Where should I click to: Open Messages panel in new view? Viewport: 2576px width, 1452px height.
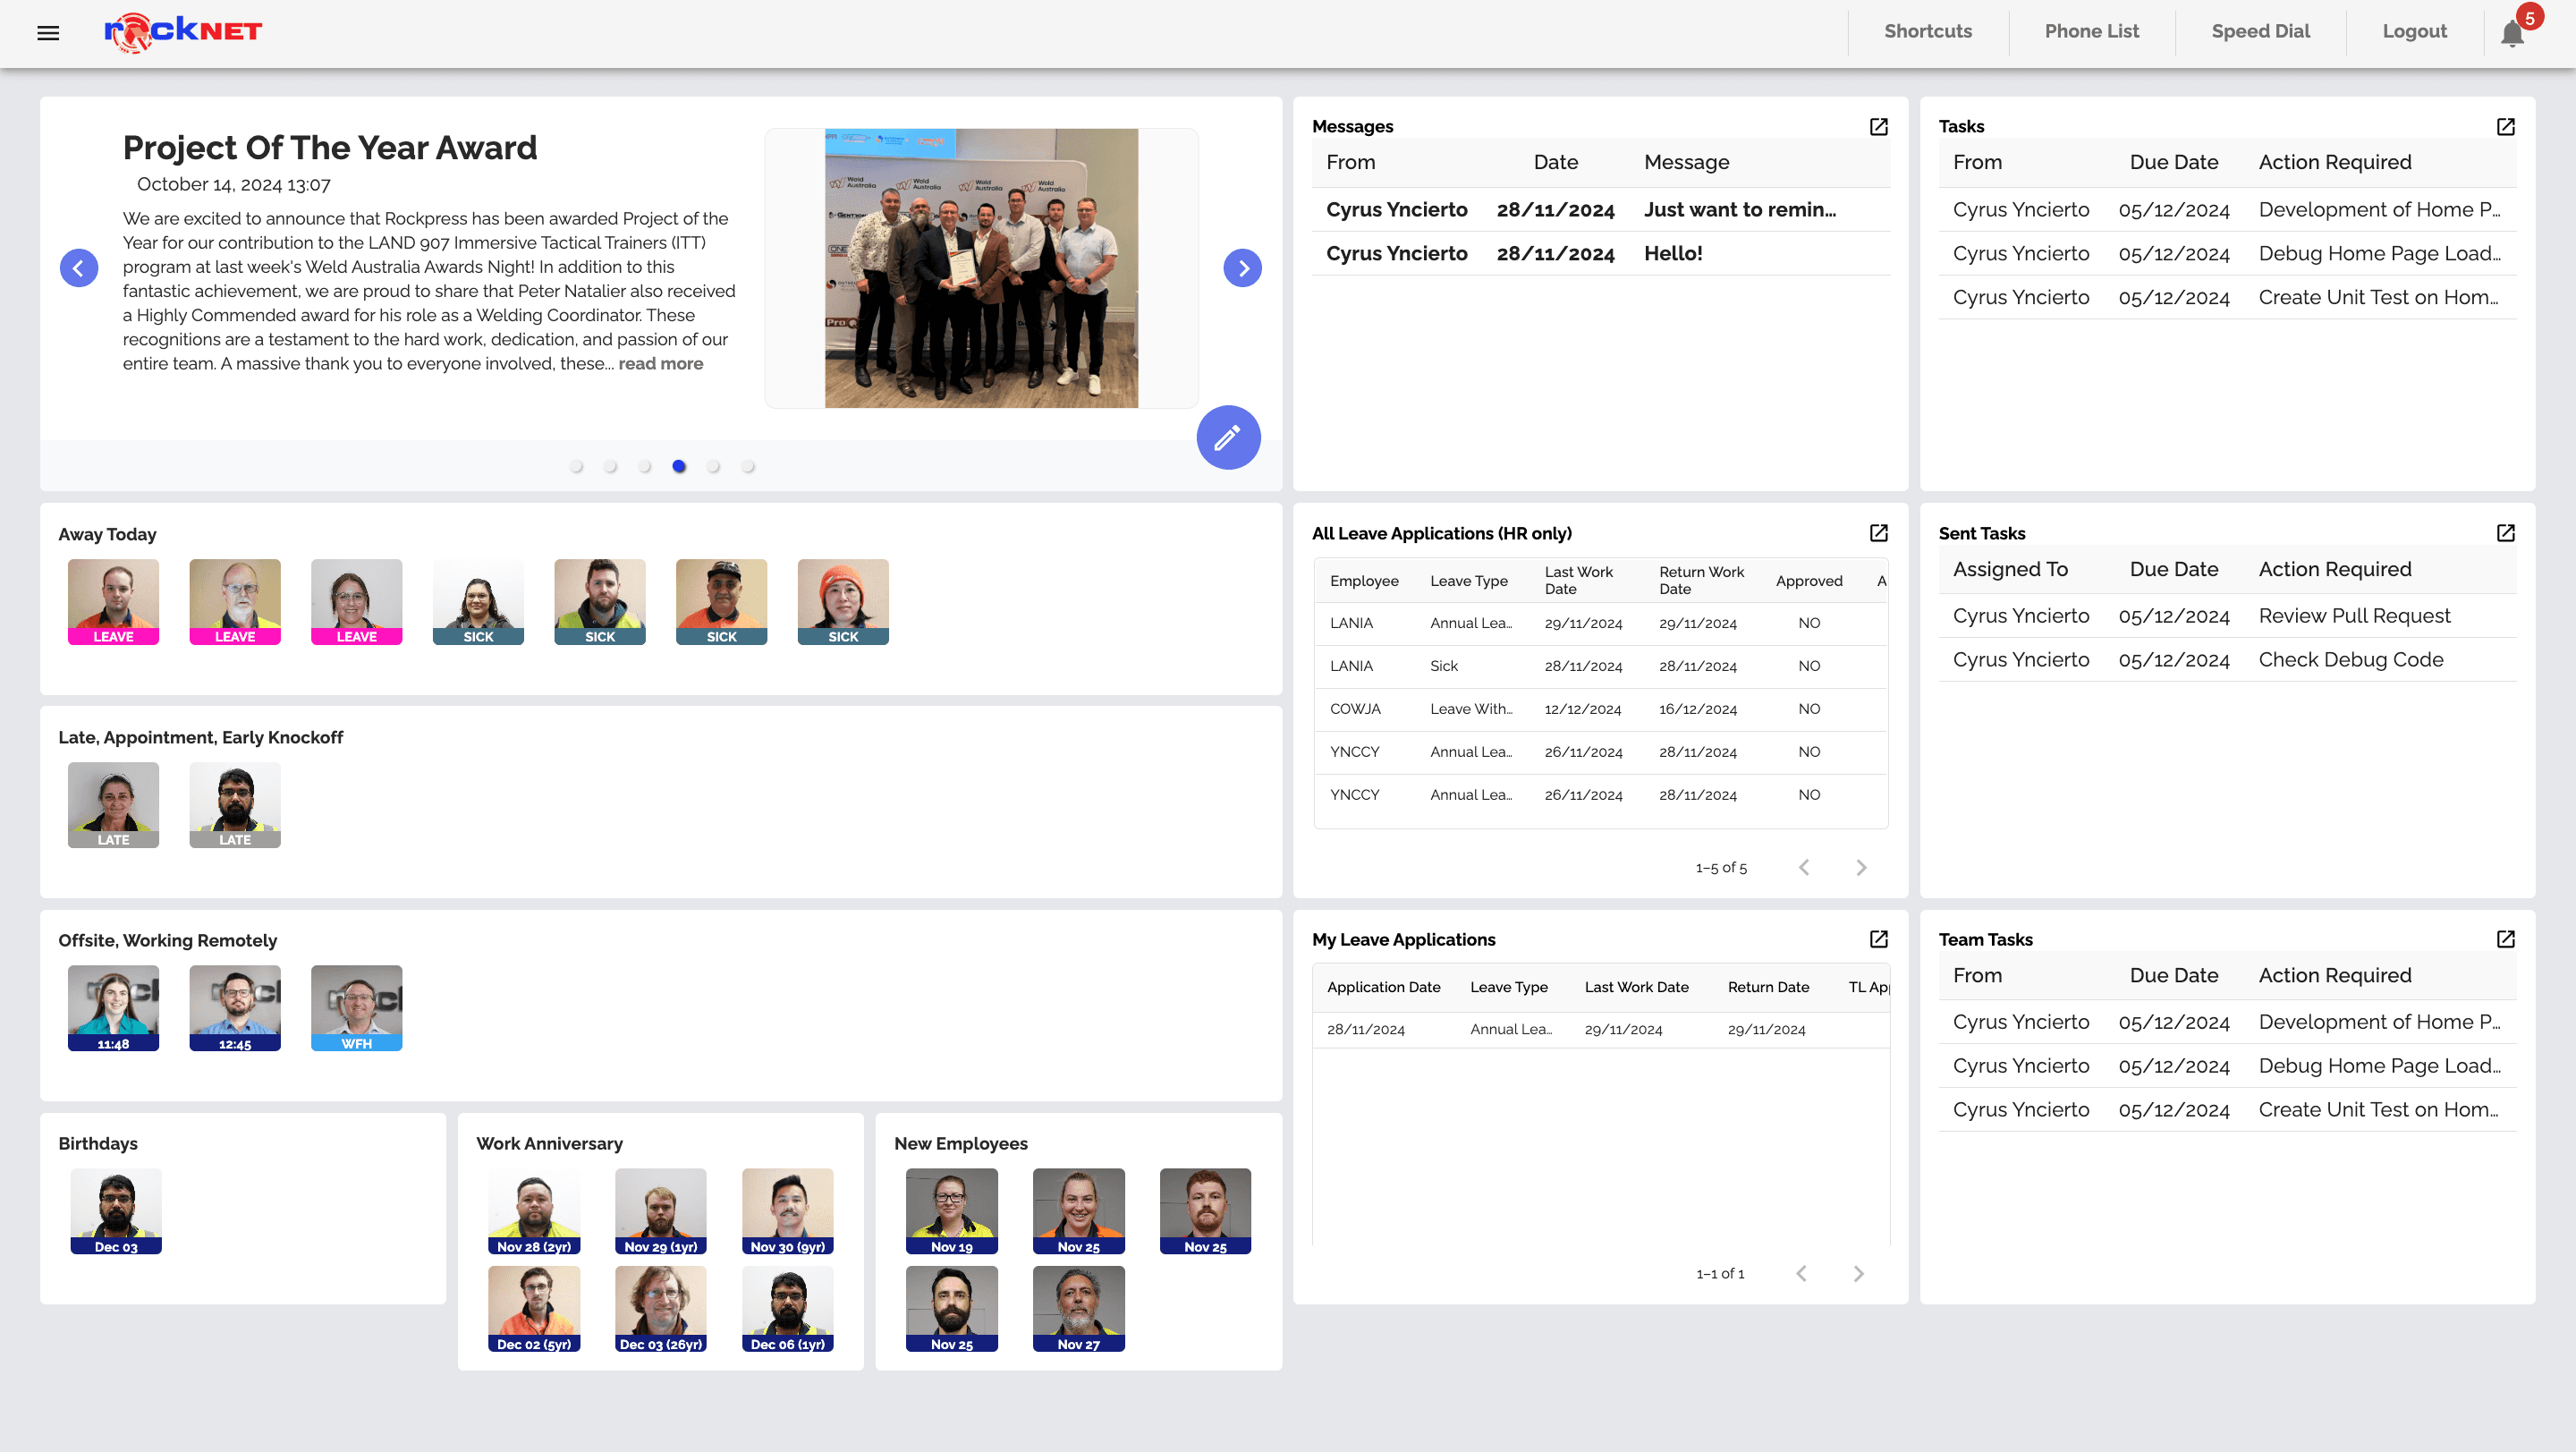tap(1879, 126)
